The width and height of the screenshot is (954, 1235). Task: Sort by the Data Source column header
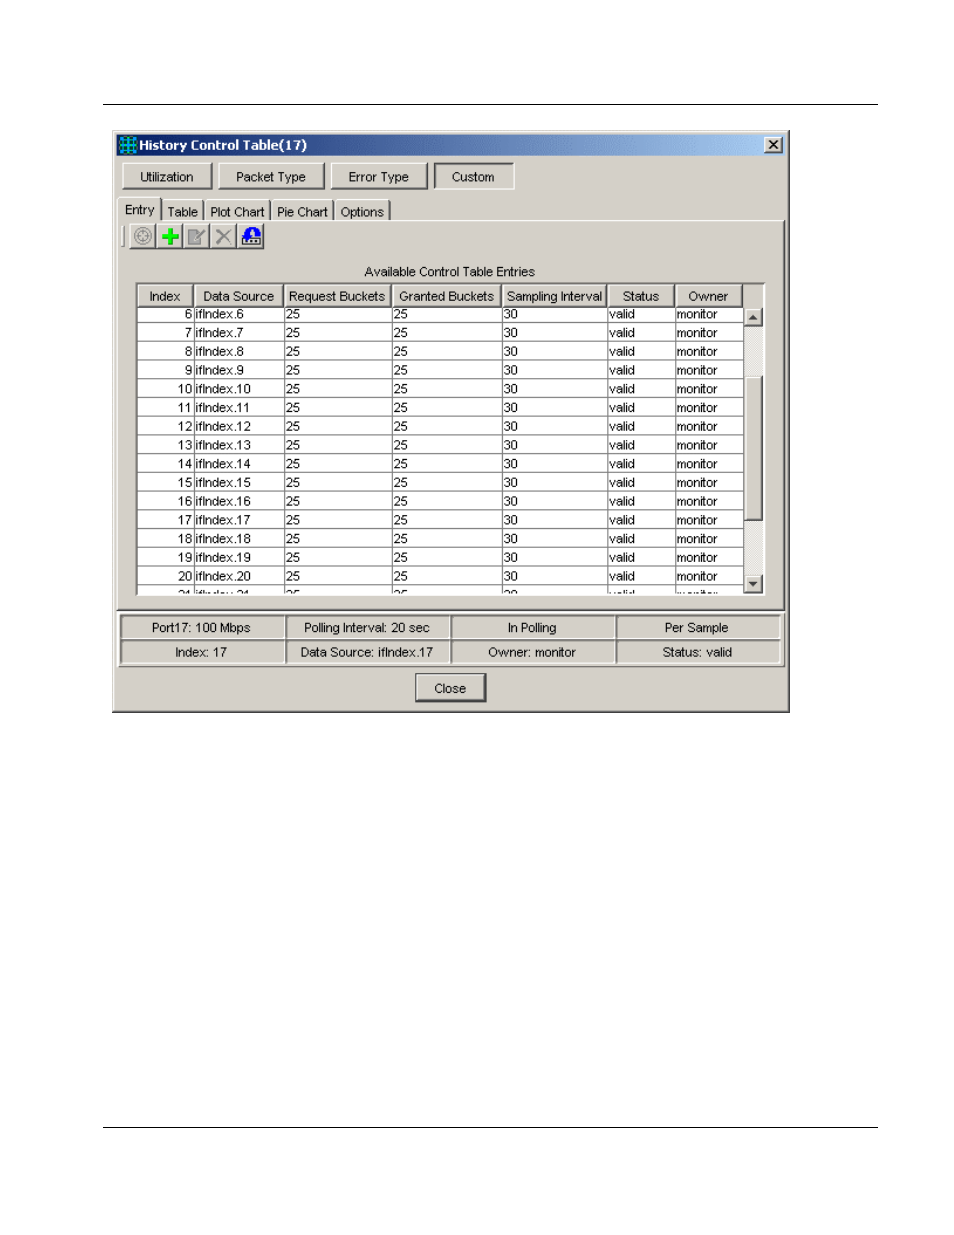point(238,296)
